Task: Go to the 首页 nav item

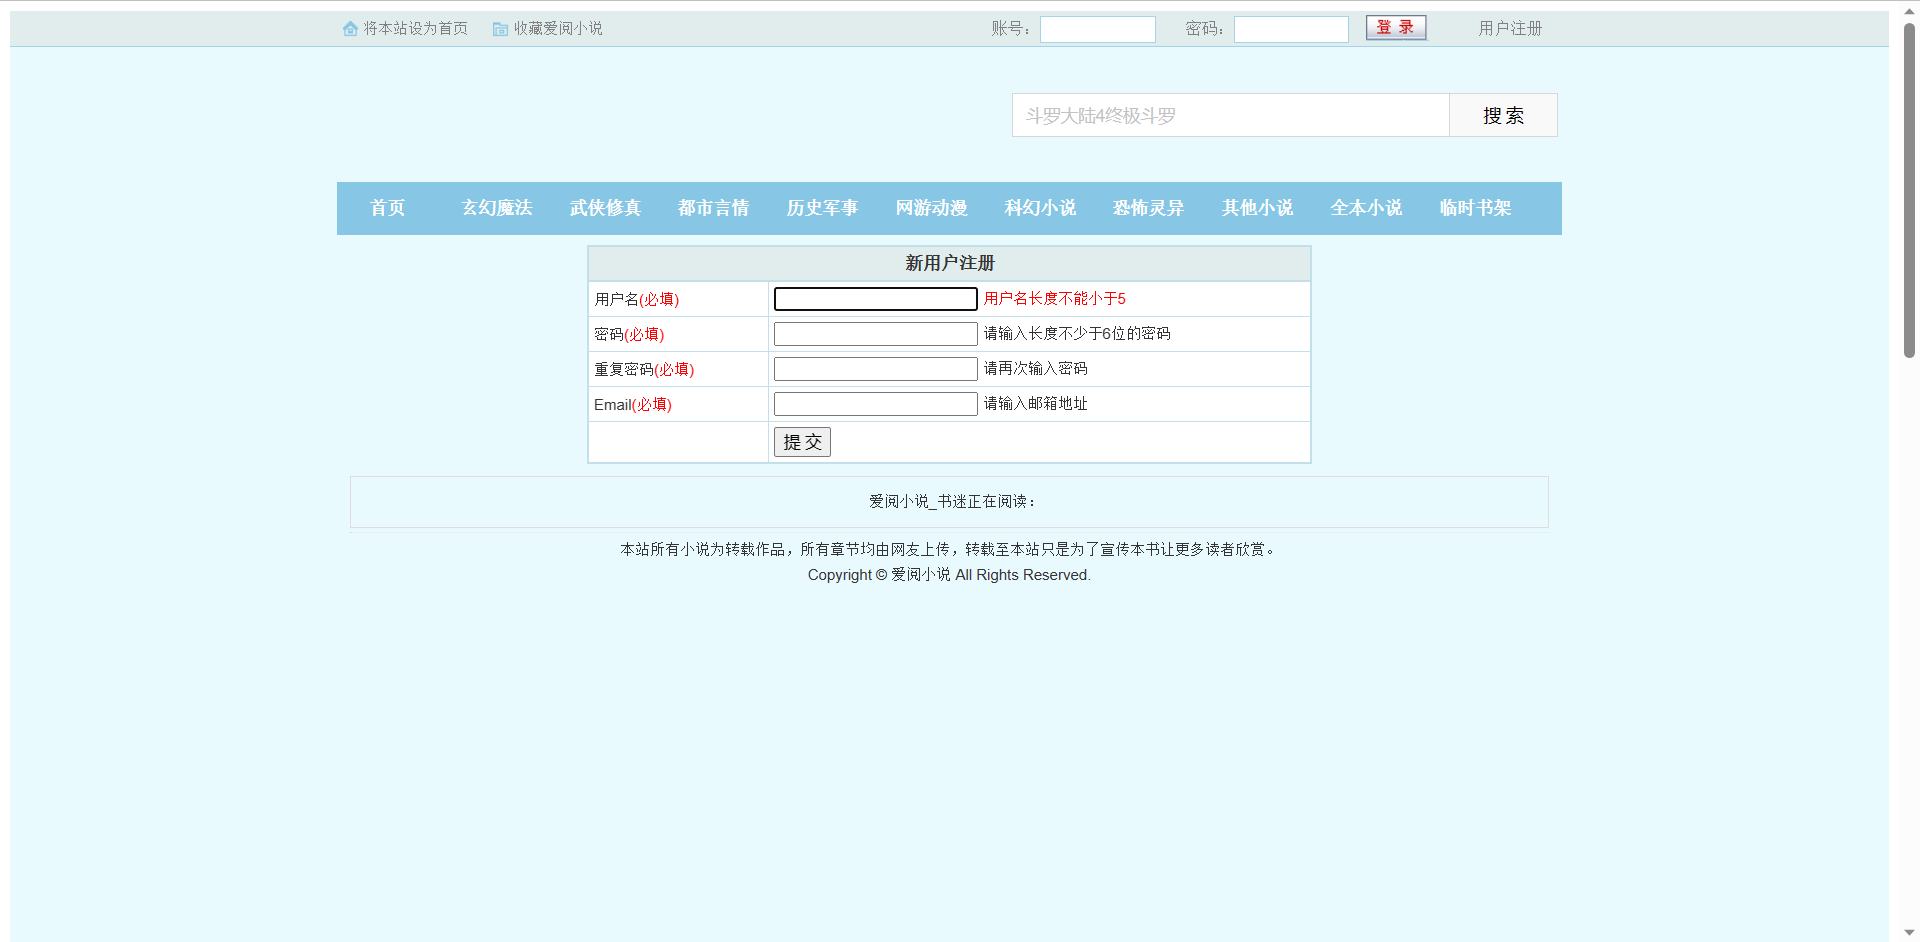Action: [x=388, y=208]
